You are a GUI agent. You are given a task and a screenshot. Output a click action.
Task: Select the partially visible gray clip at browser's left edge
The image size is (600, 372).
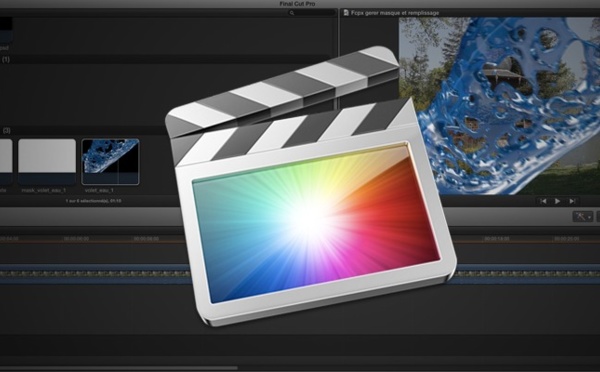click(x=6, y=162)
